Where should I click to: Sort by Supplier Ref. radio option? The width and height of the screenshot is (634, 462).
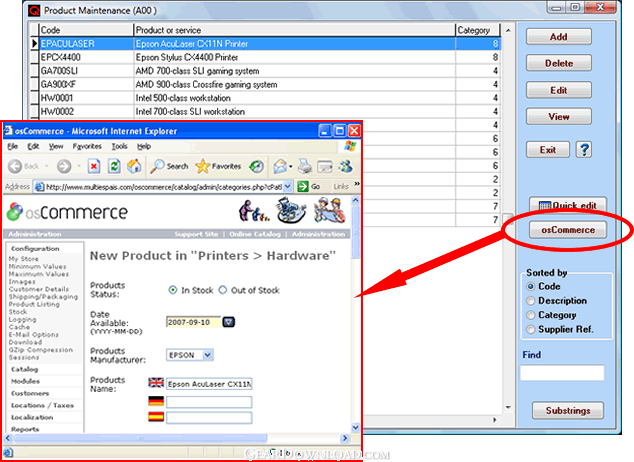530,330
